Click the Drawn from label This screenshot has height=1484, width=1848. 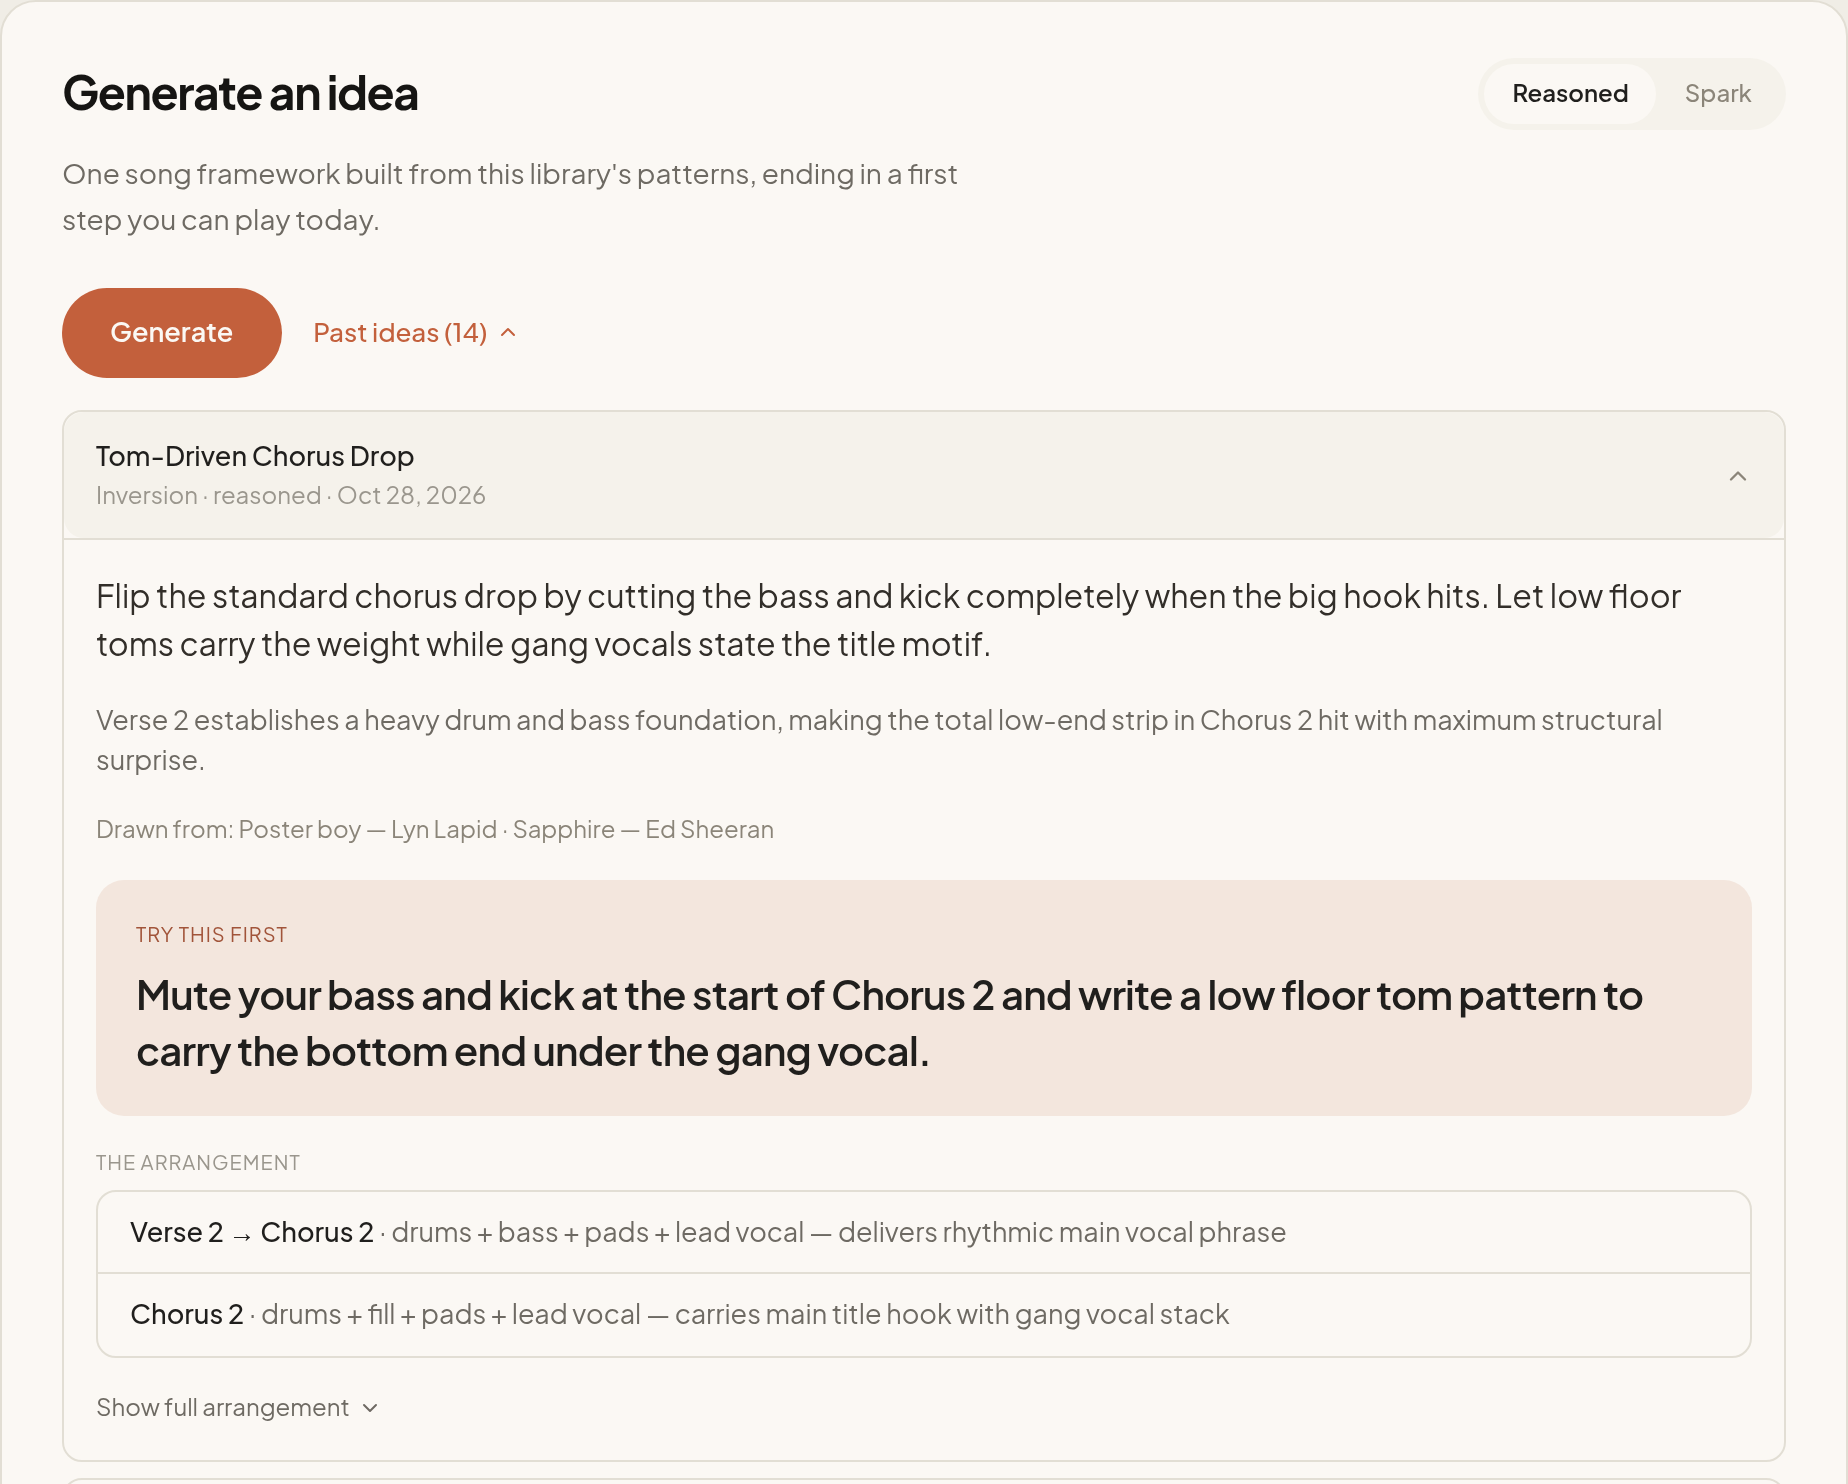click(x=165, y=830)
